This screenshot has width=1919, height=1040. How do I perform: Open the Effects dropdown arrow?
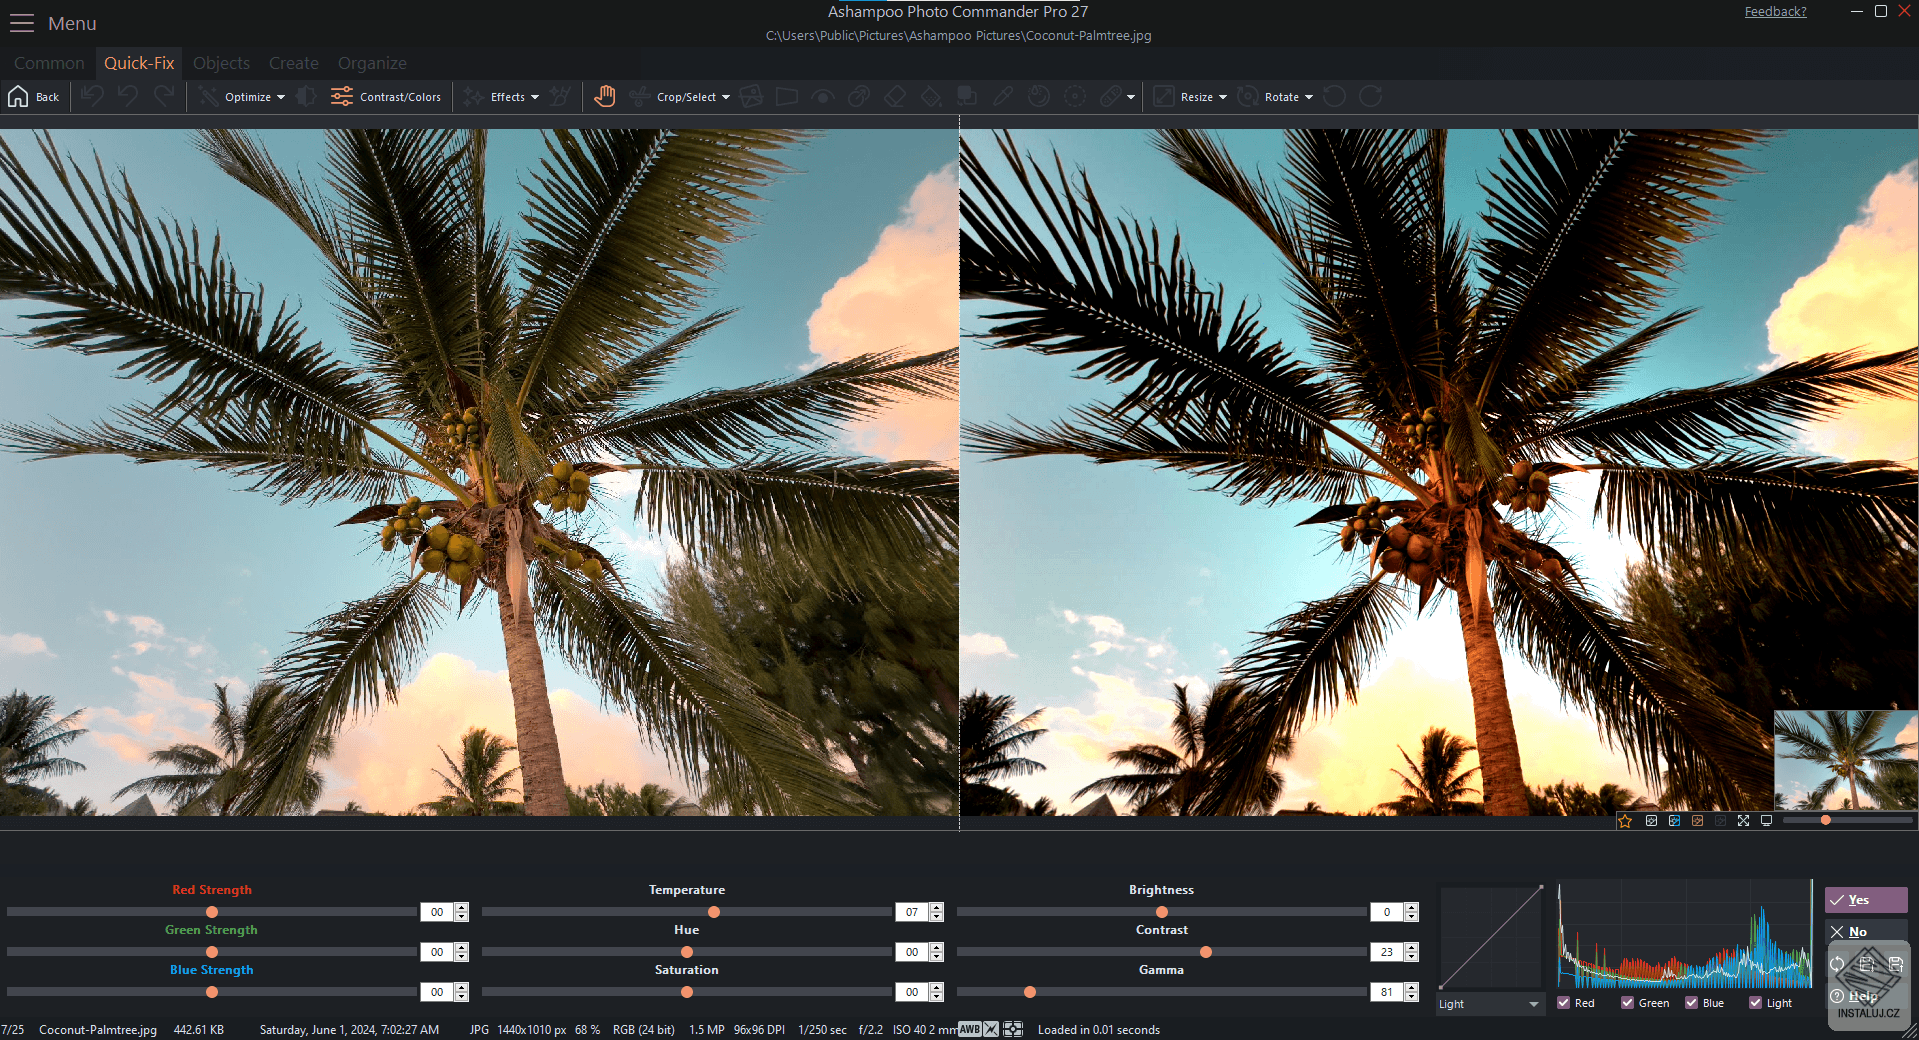[535, 97]
